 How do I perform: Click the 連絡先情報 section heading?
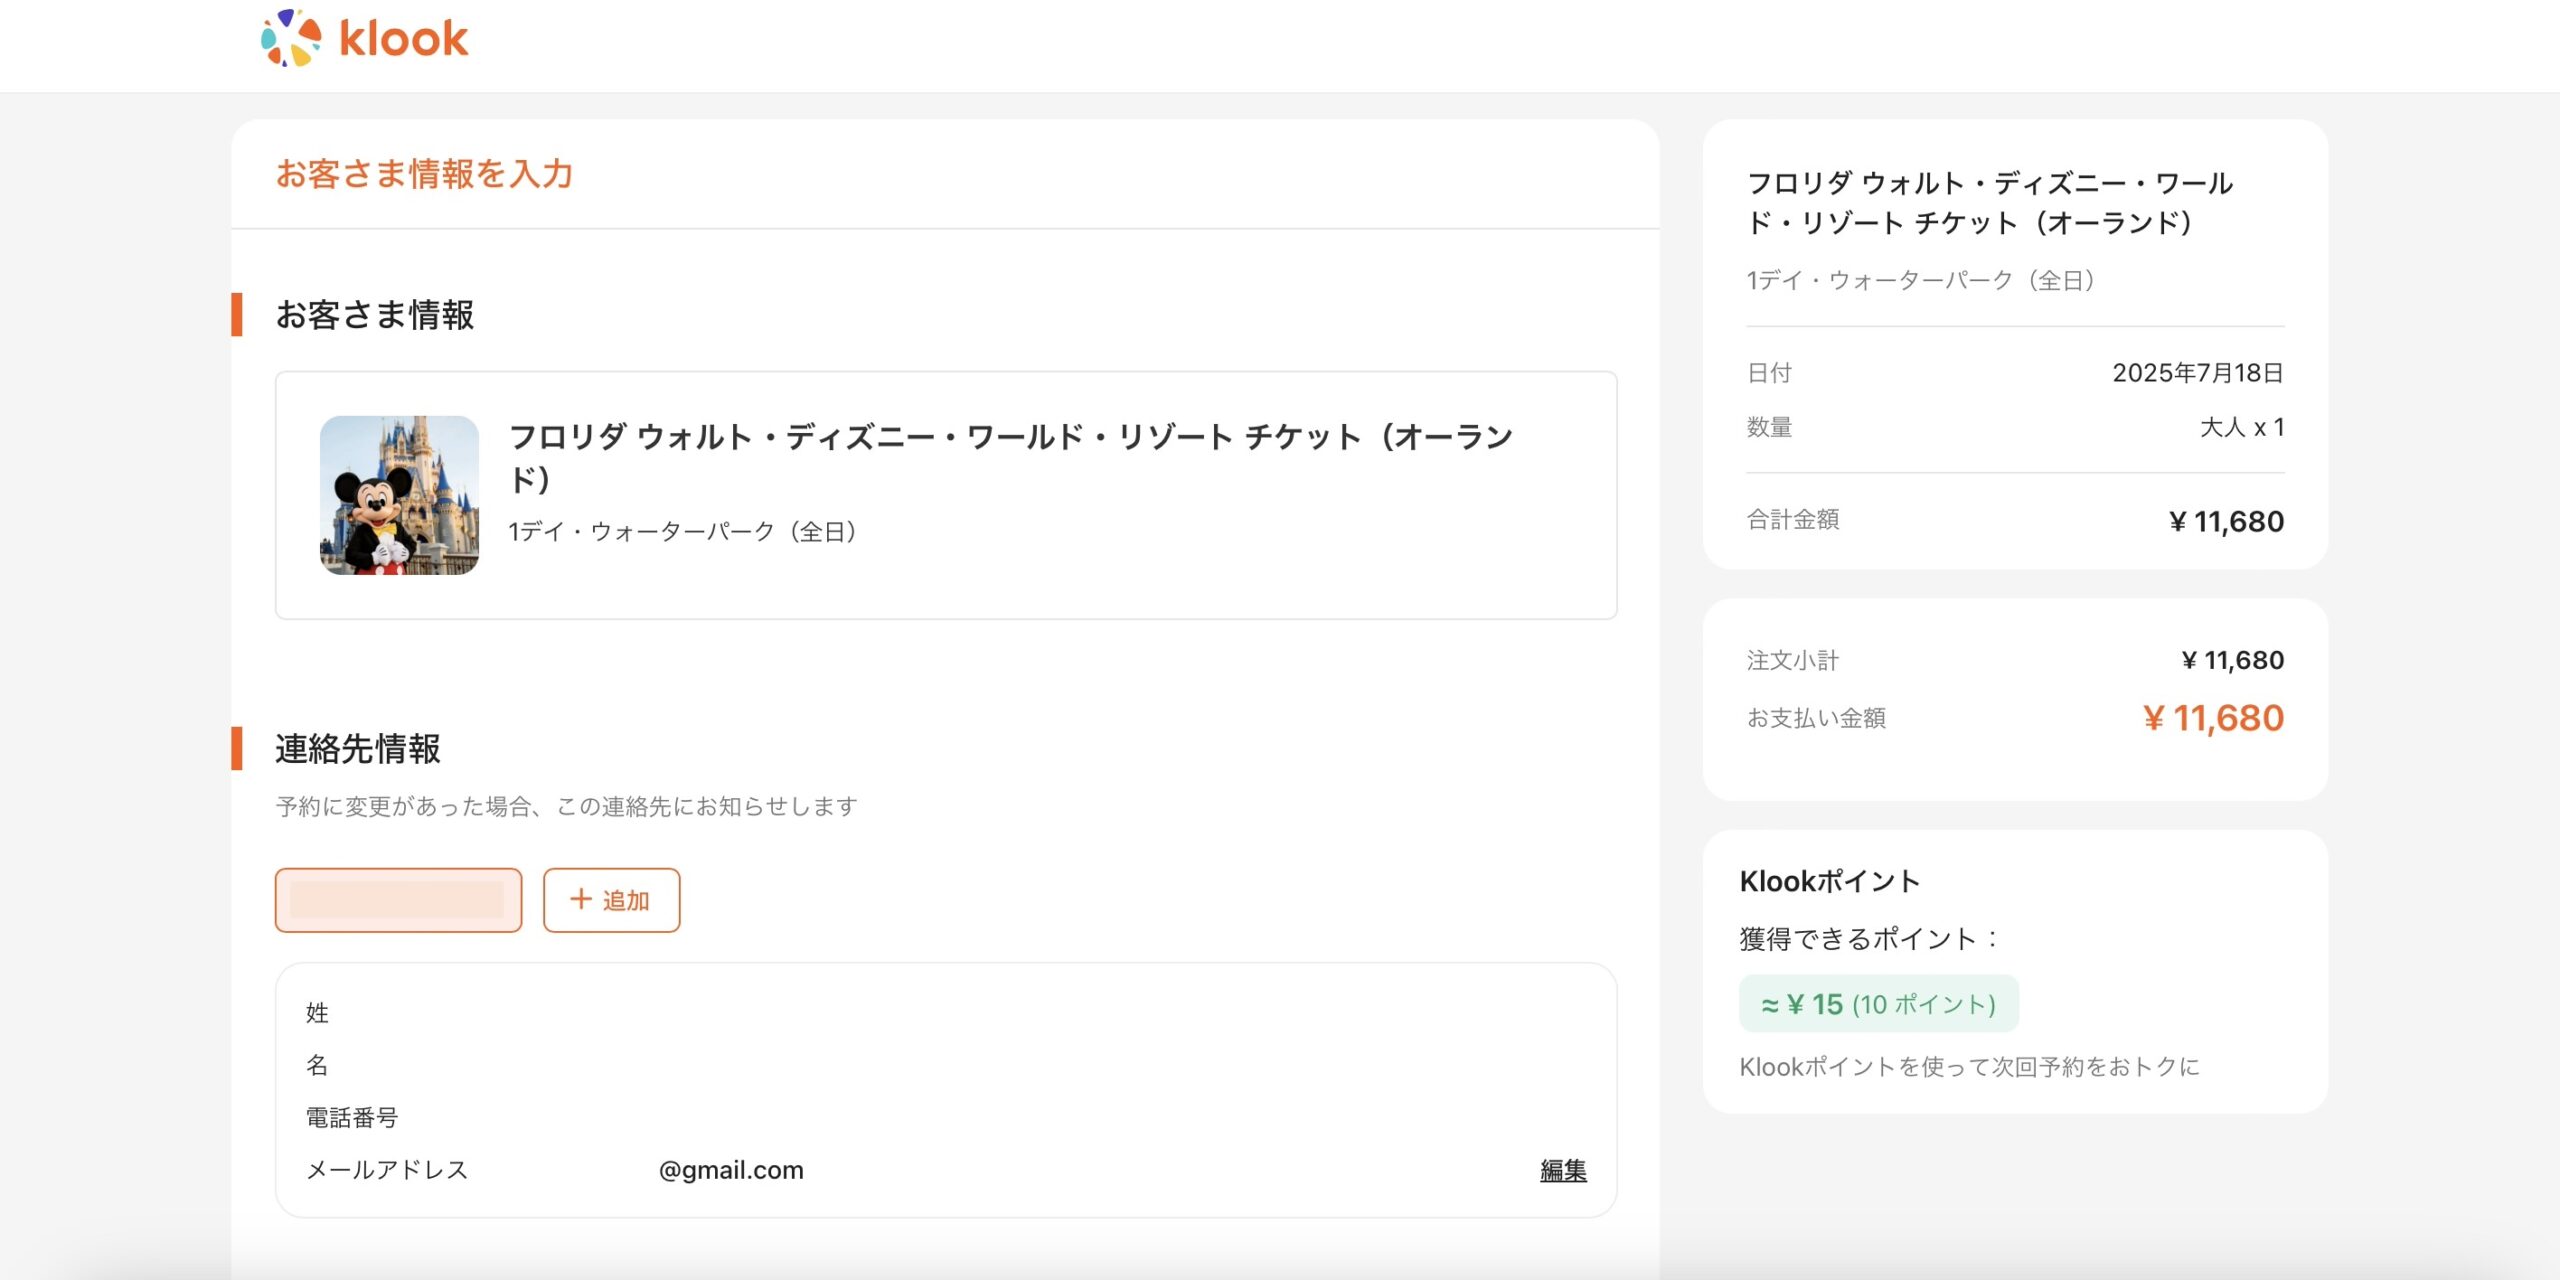358,749
